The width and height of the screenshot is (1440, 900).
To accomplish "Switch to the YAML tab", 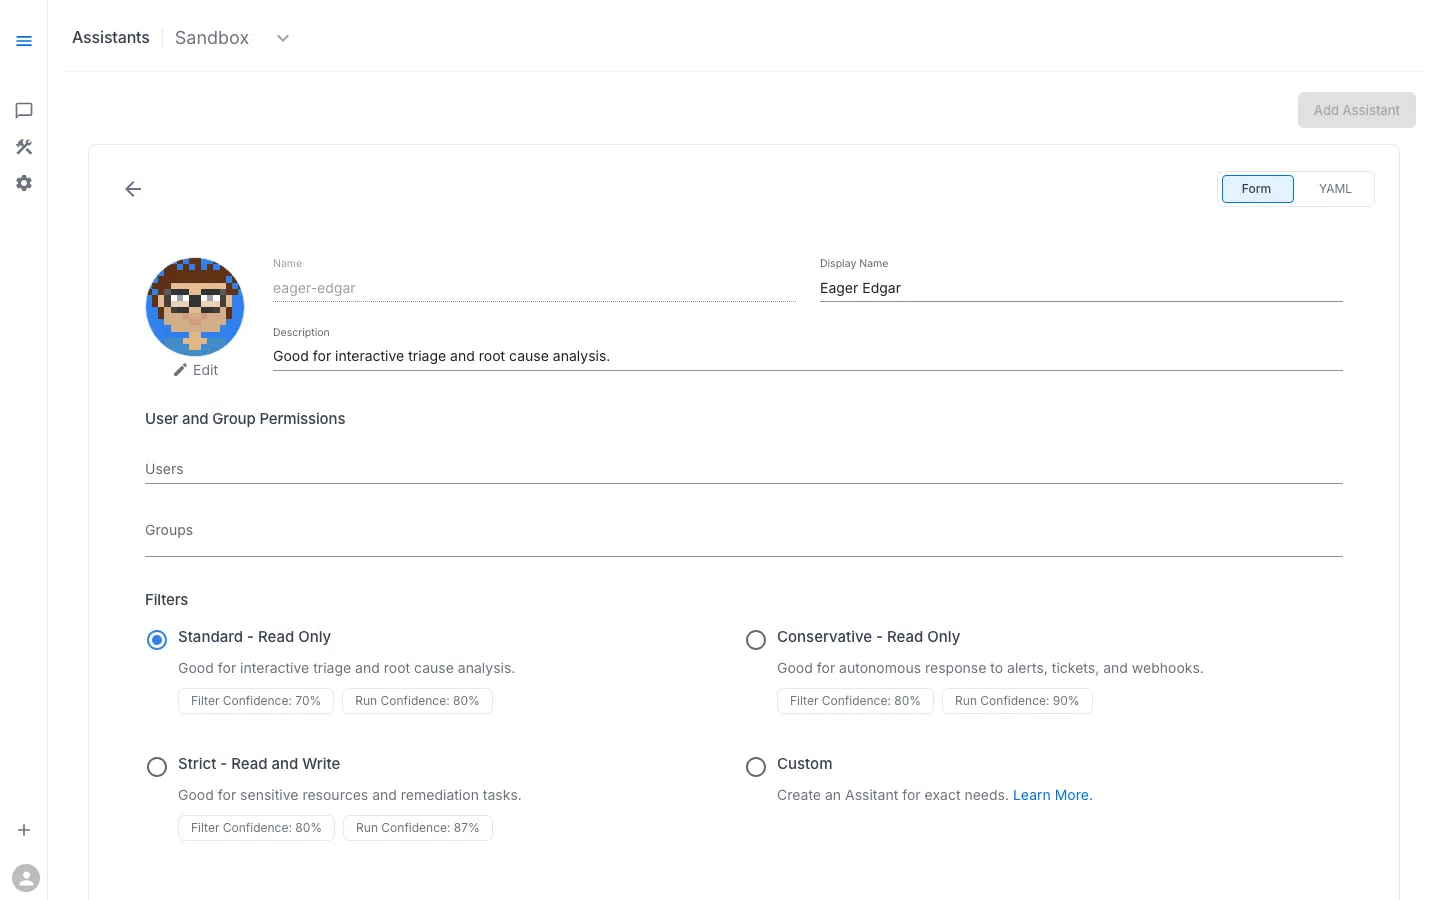I will click(1335, 189).
